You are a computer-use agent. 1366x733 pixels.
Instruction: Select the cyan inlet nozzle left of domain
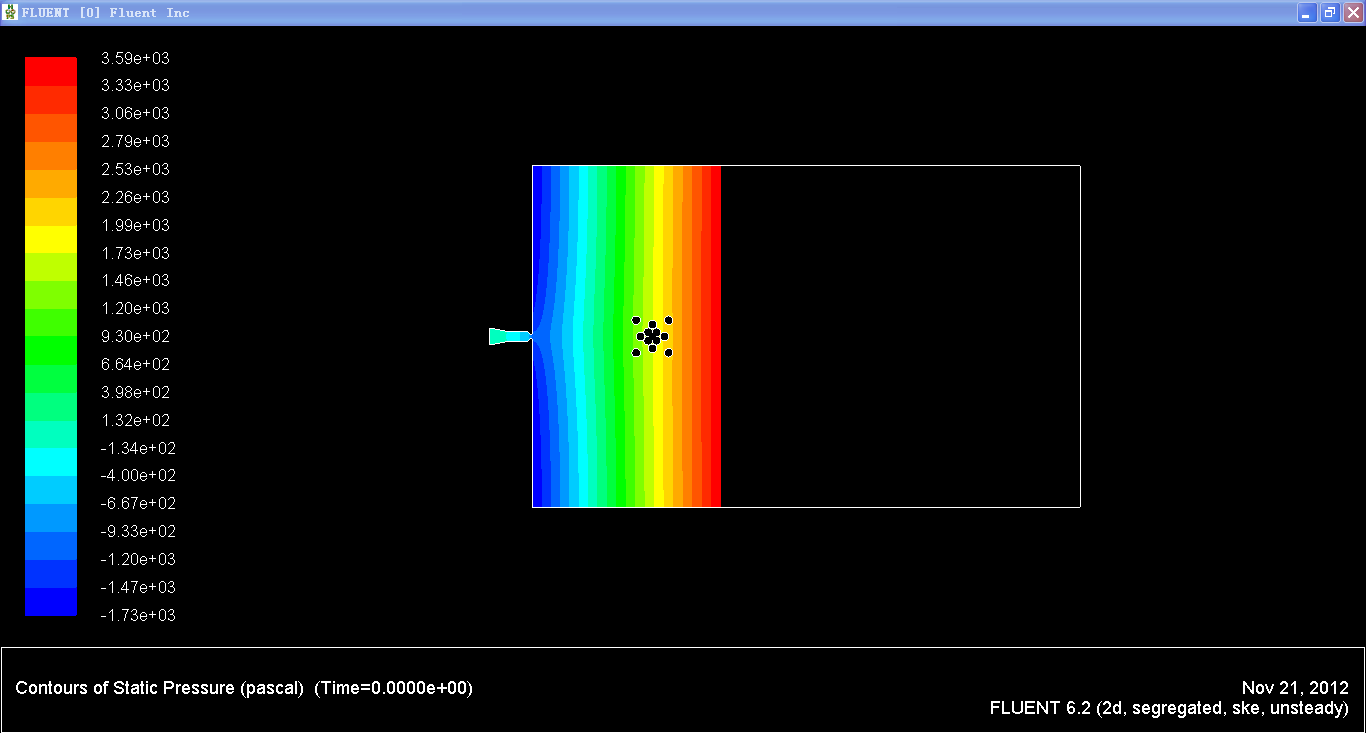tap(508, 336)
